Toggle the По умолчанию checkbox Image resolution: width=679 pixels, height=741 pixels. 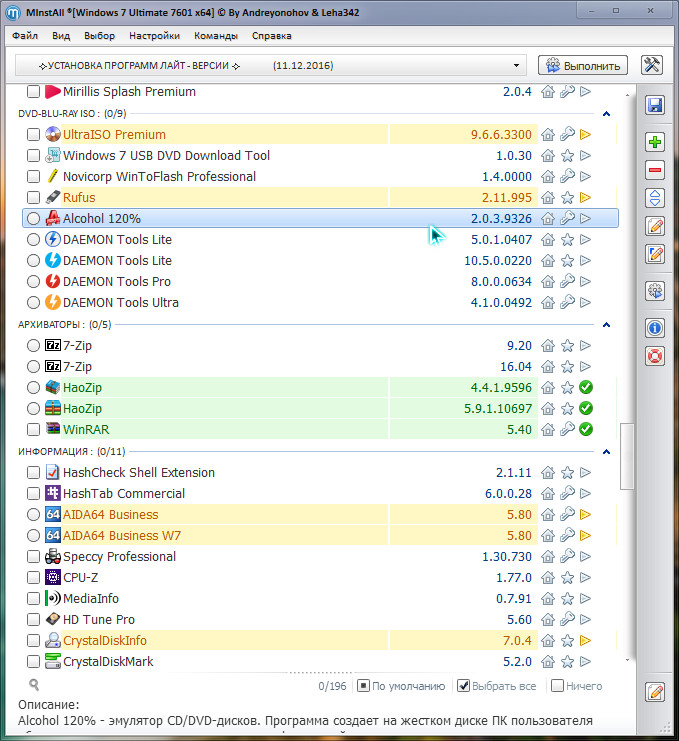pyautogui.click(x=363, y=686)
